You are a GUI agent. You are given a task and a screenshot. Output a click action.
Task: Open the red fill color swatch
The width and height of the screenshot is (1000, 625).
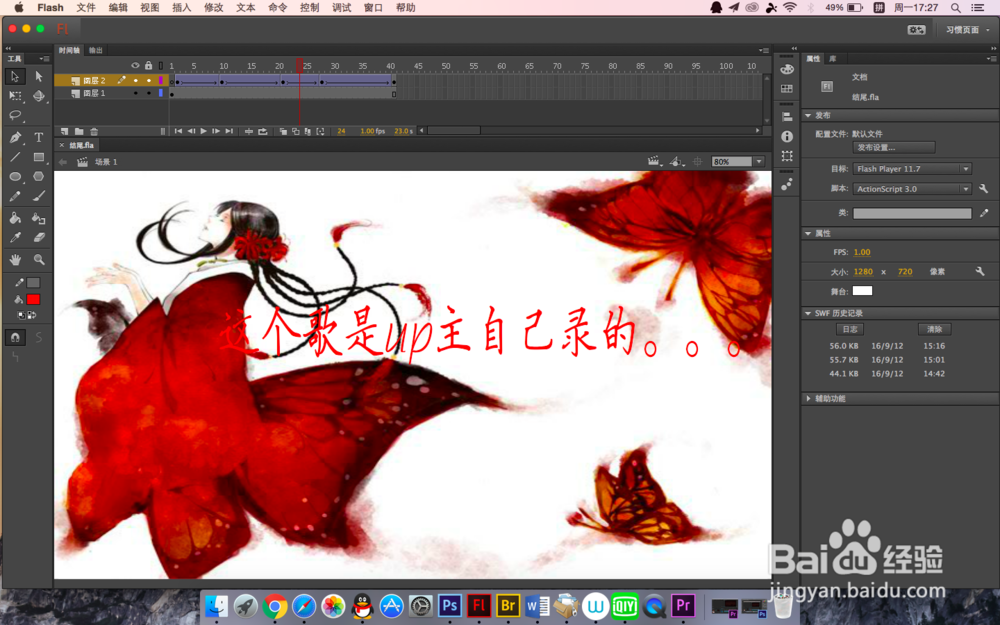(33, 300)
